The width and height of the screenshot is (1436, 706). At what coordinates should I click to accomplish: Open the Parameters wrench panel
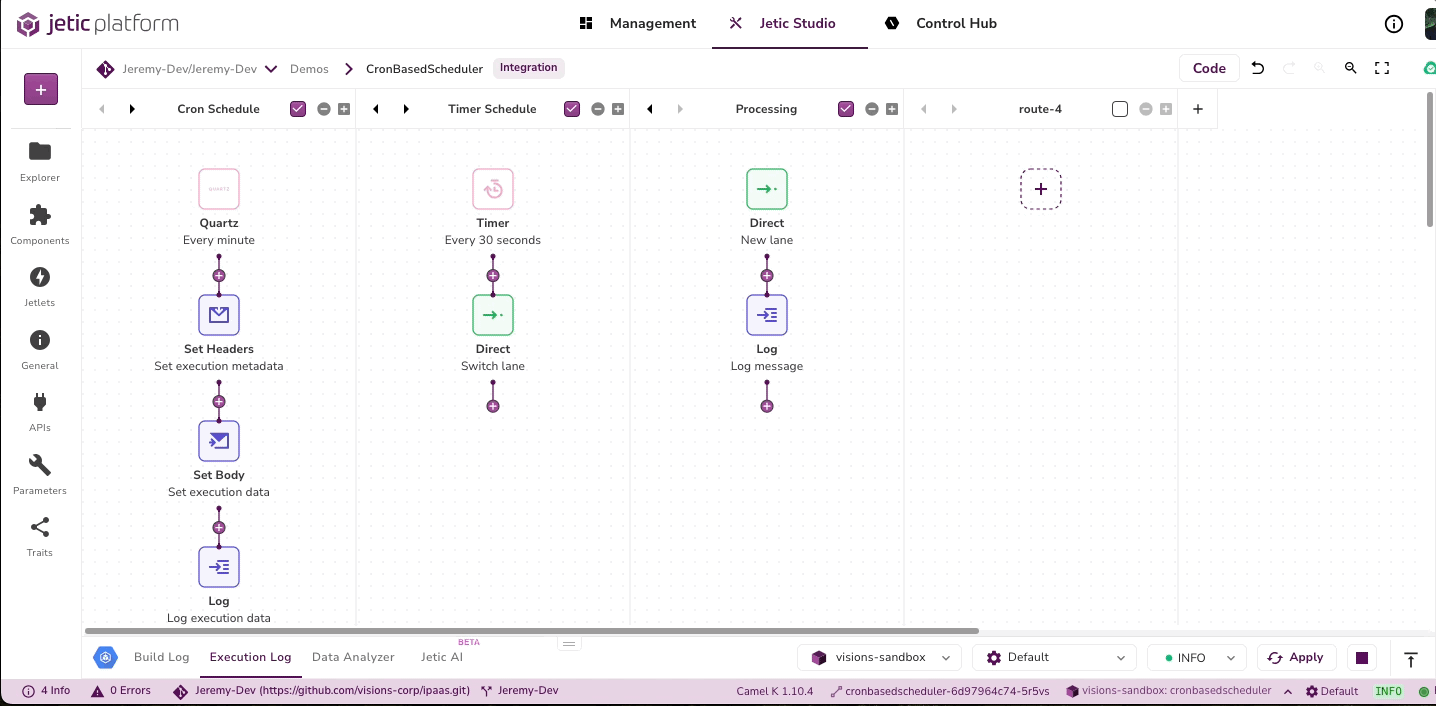(x=40, y=475)
